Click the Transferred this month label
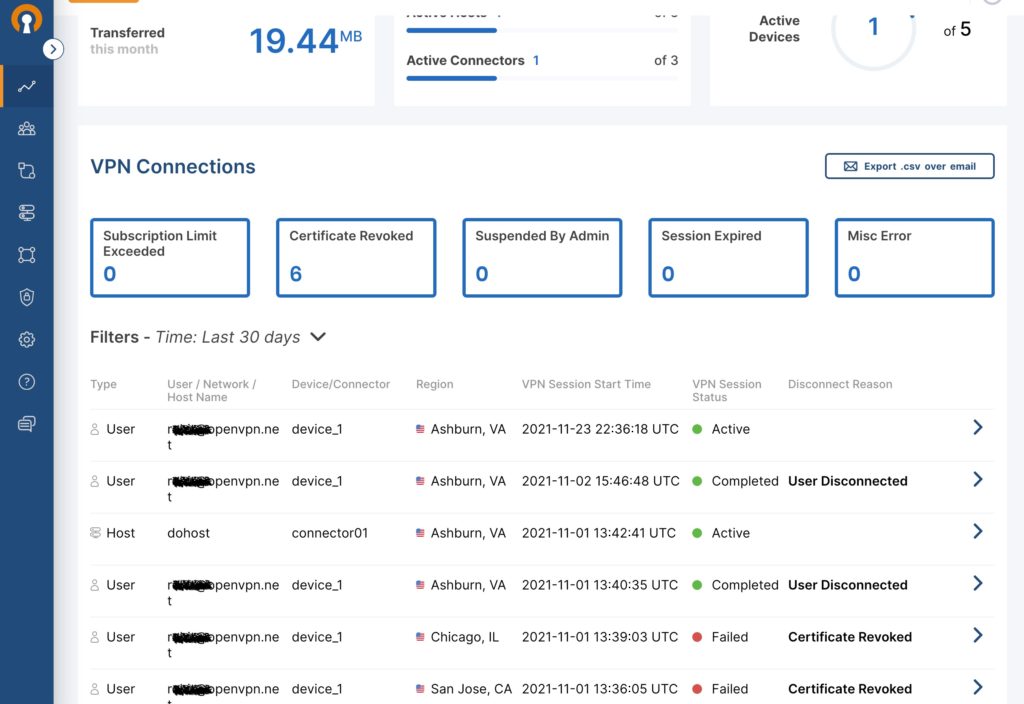The image size is (1024, 704). (x=127, y=40)
